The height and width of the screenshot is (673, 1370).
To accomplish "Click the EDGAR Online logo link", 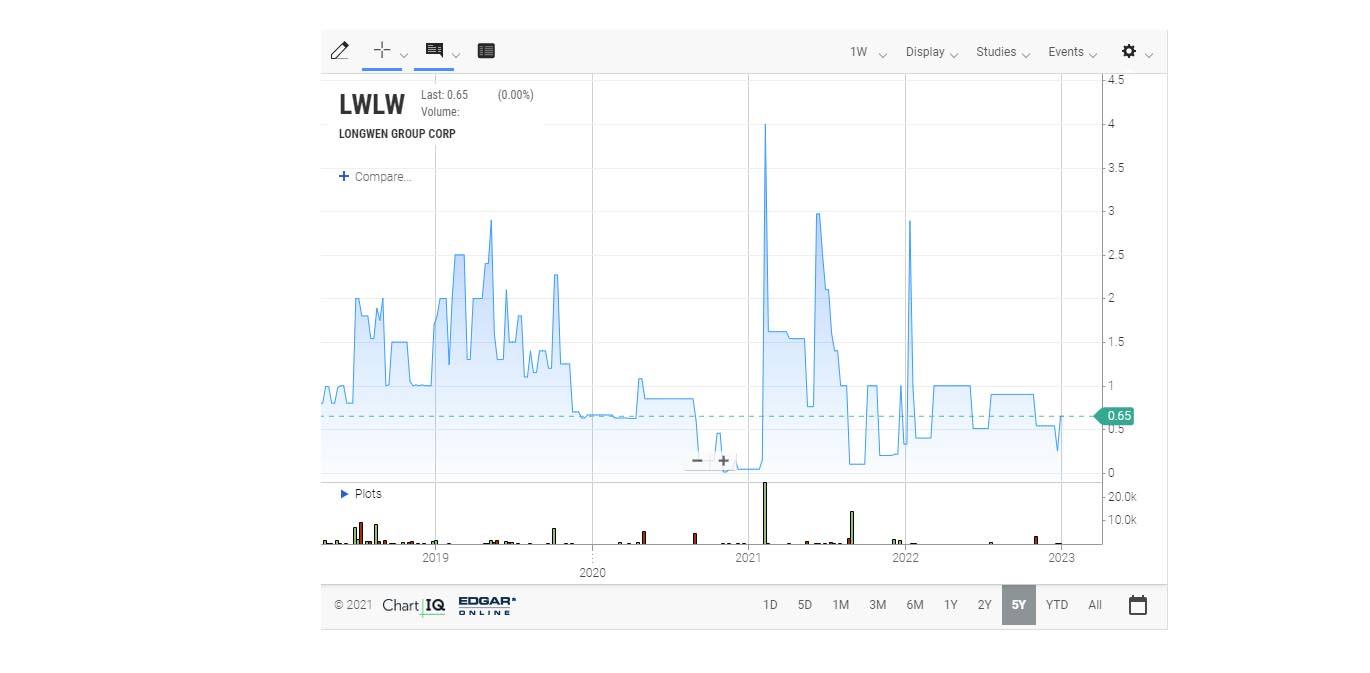I will [x=487, y=605].
